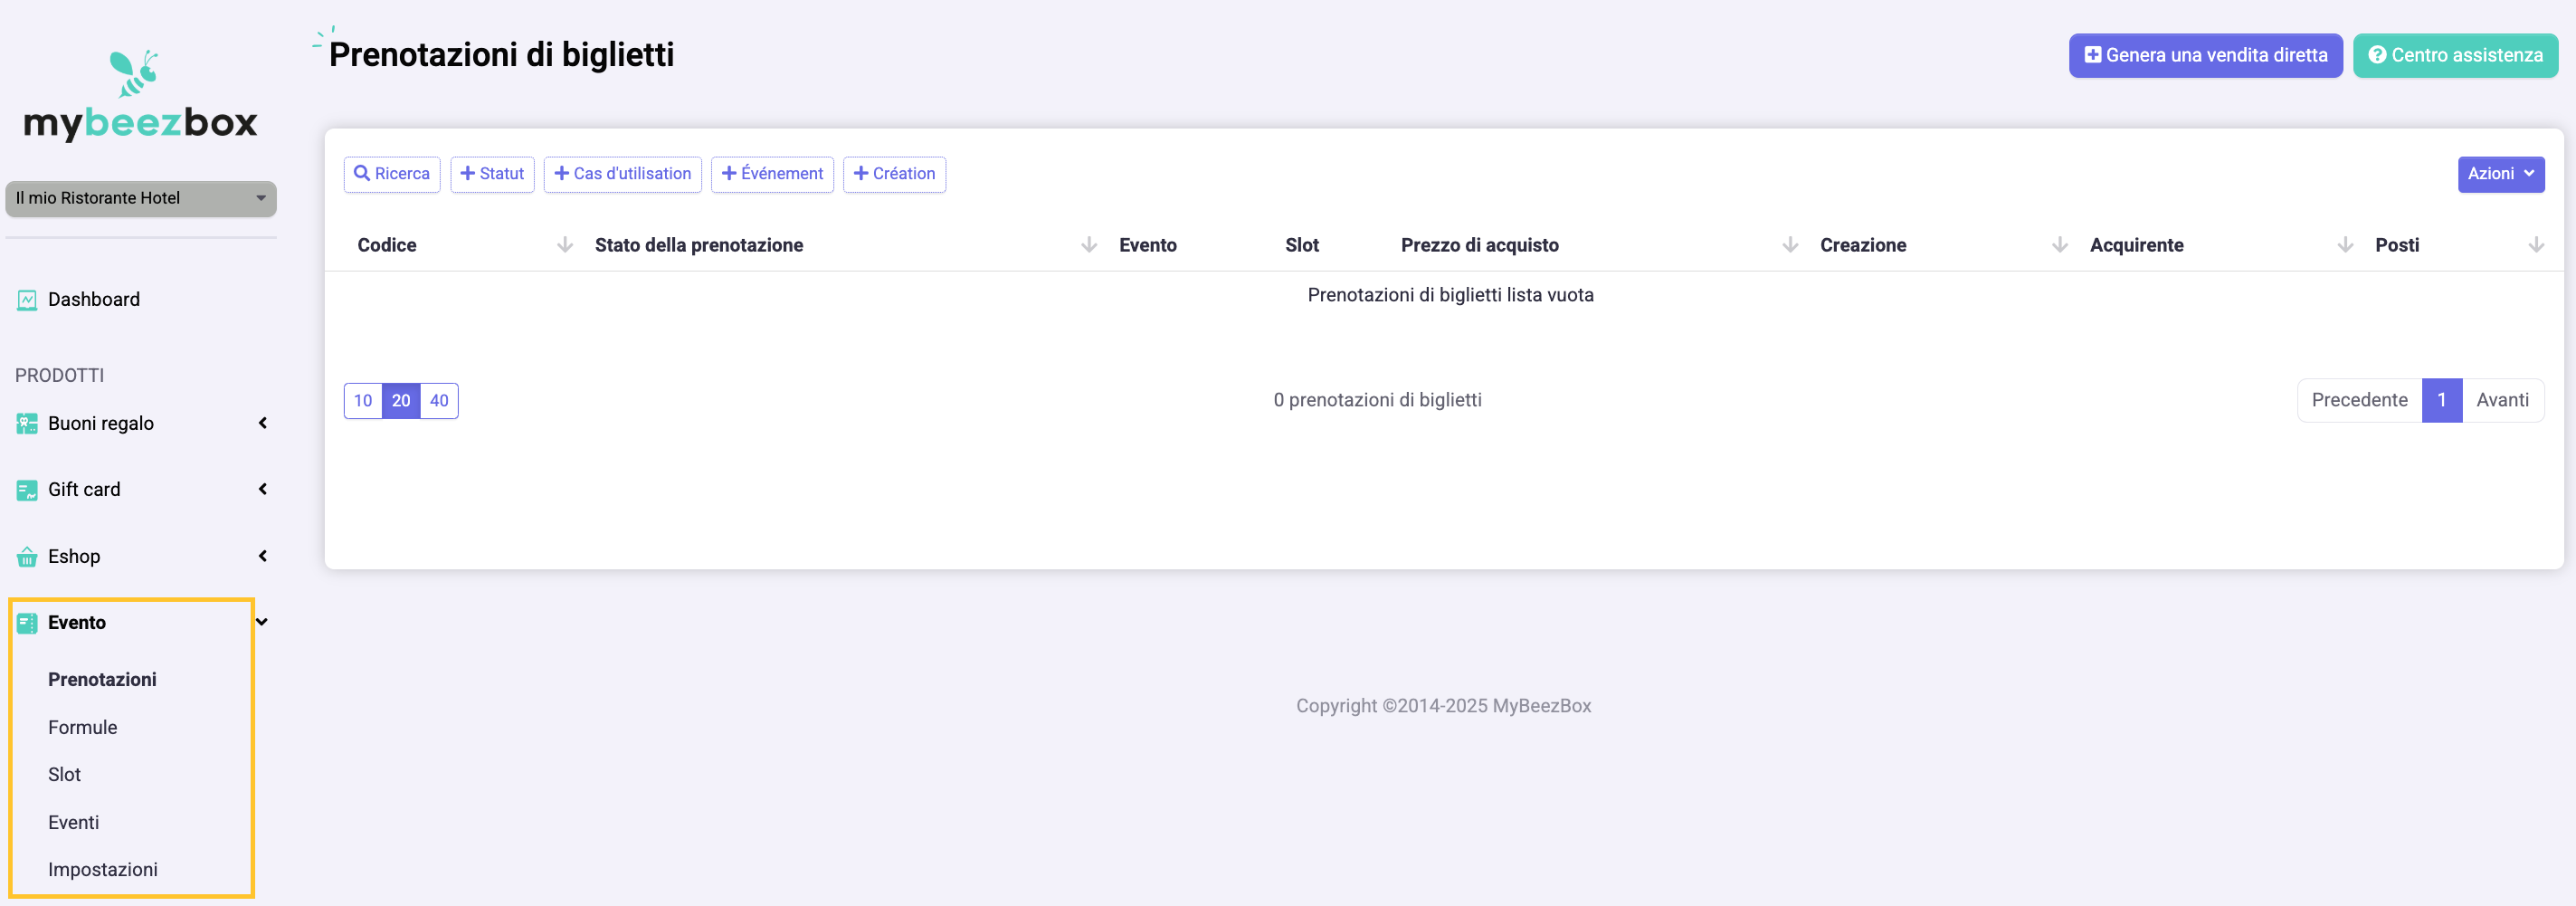The image size is (2576, 906).
Task: Sort by Acquirente column arrow
Action: (x=2345, y=245)
